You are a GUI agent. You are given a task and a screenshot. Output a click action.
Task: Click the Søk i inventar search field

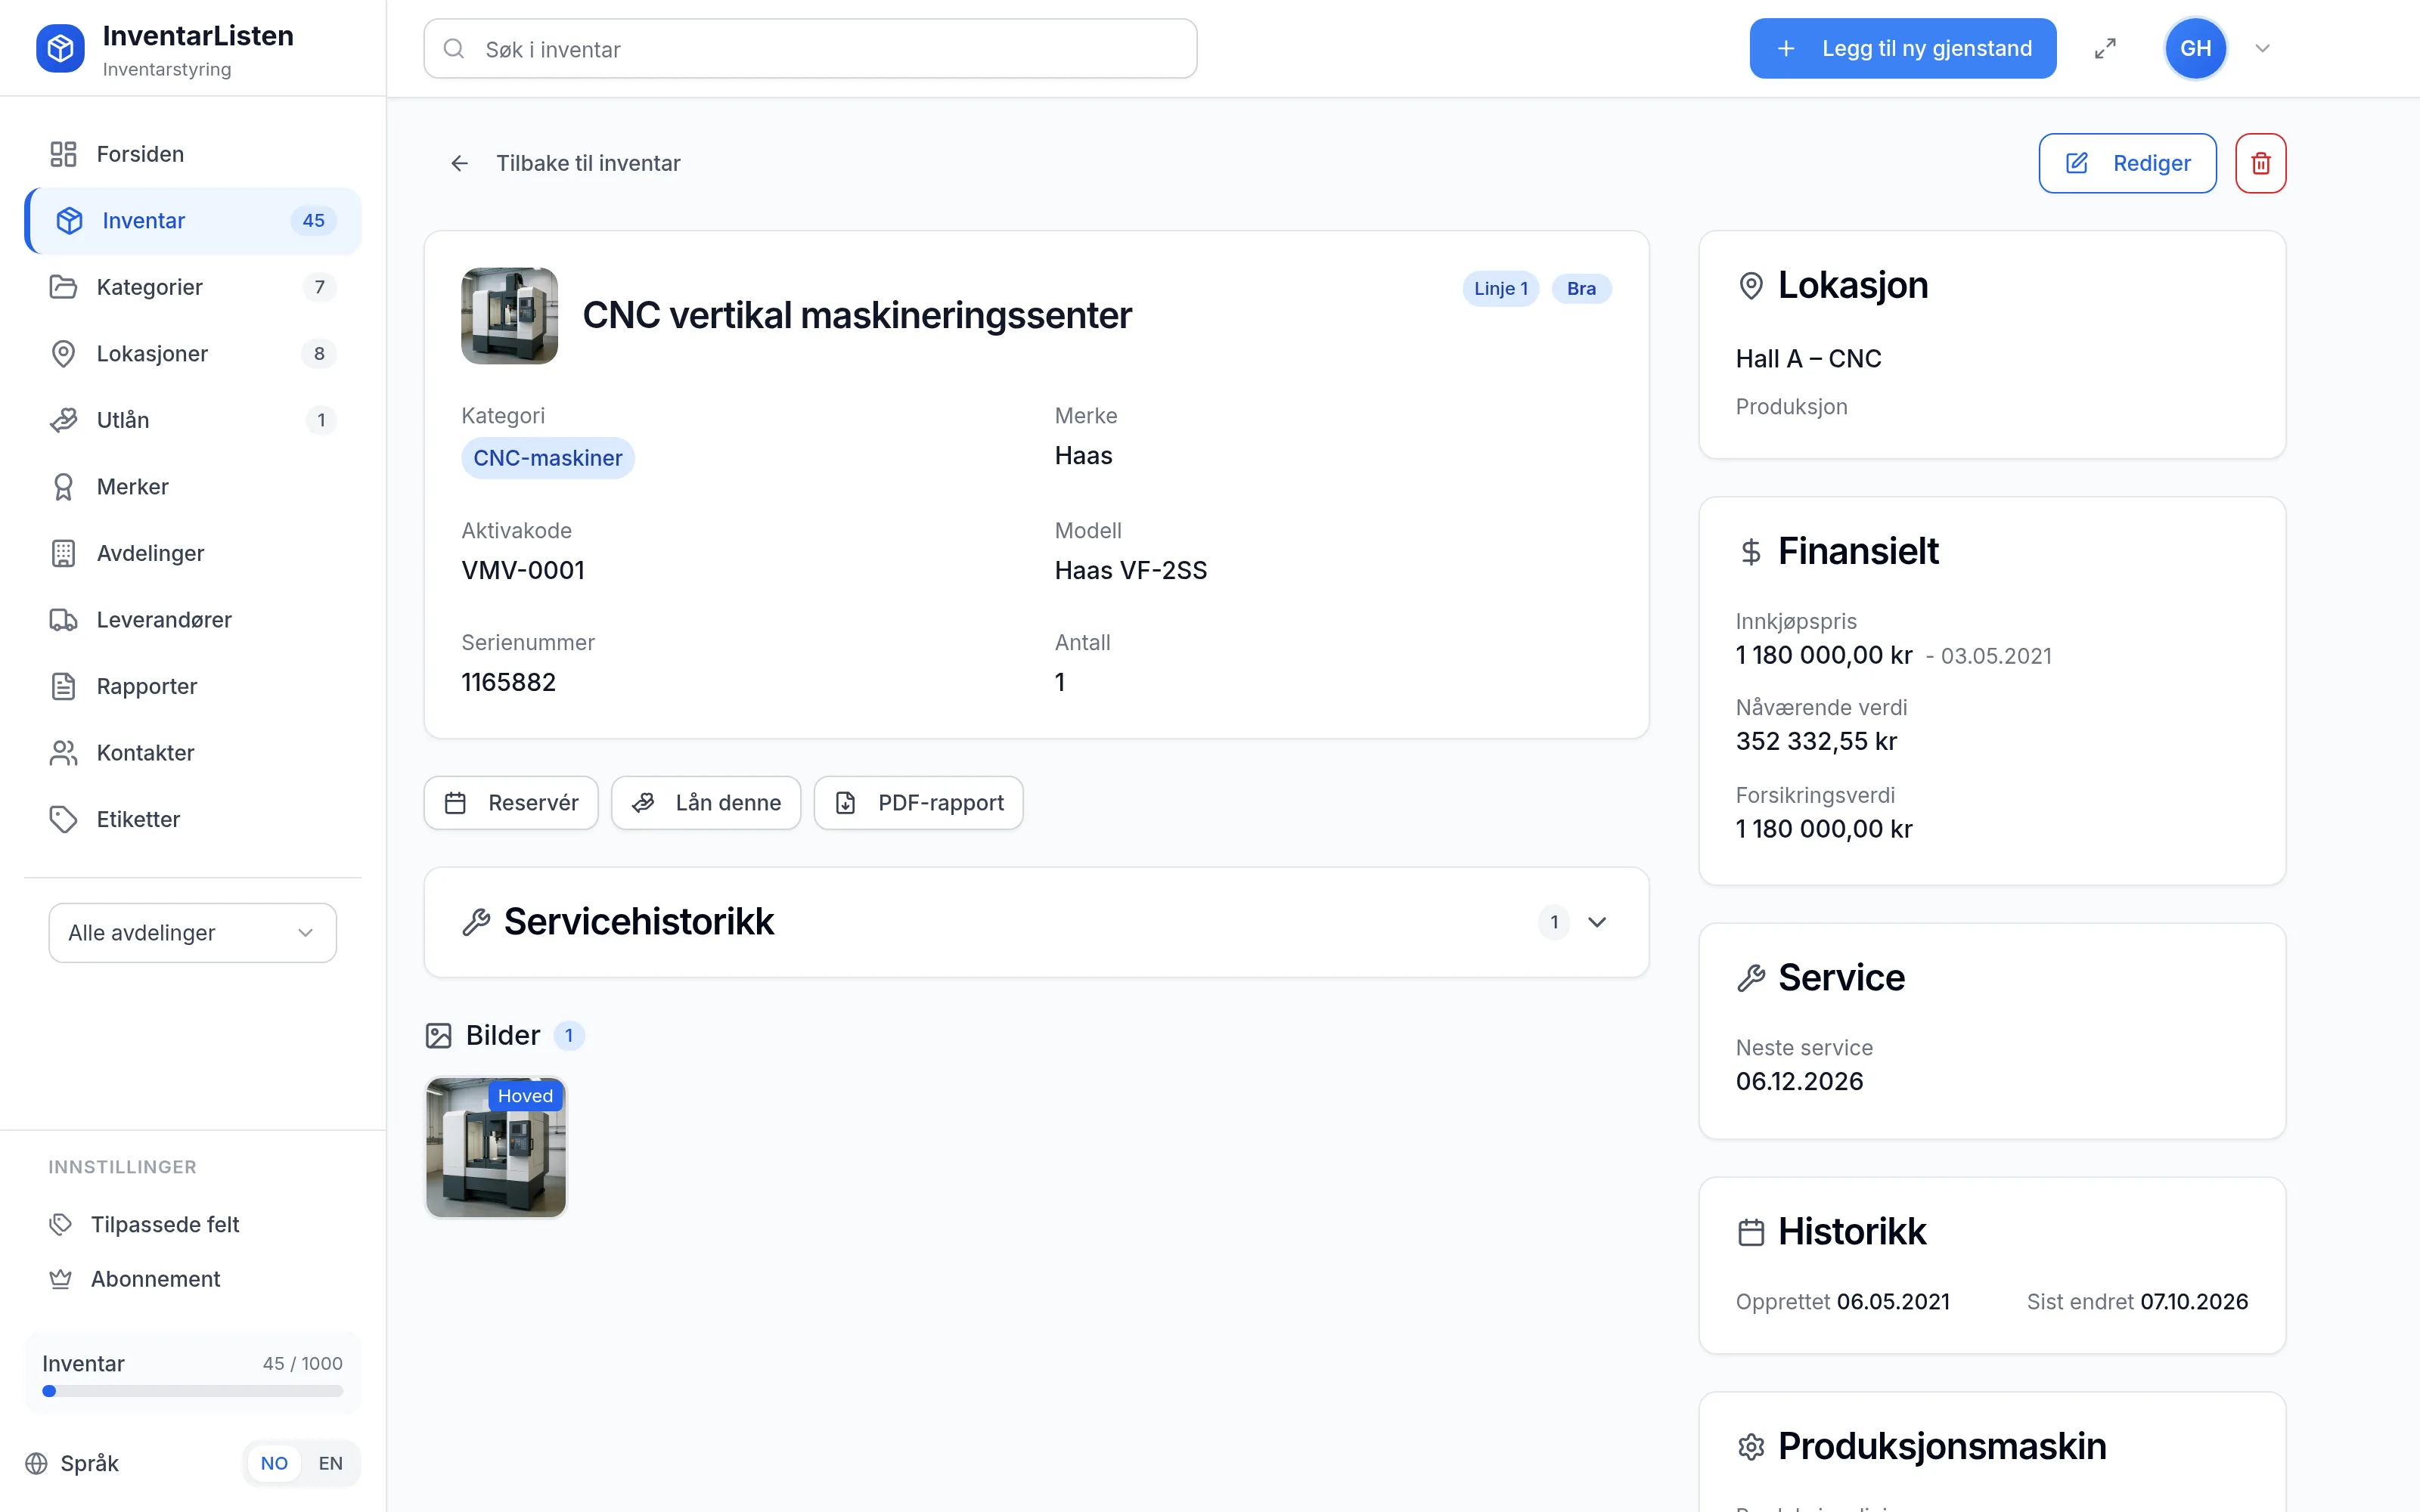click(810, 49)
